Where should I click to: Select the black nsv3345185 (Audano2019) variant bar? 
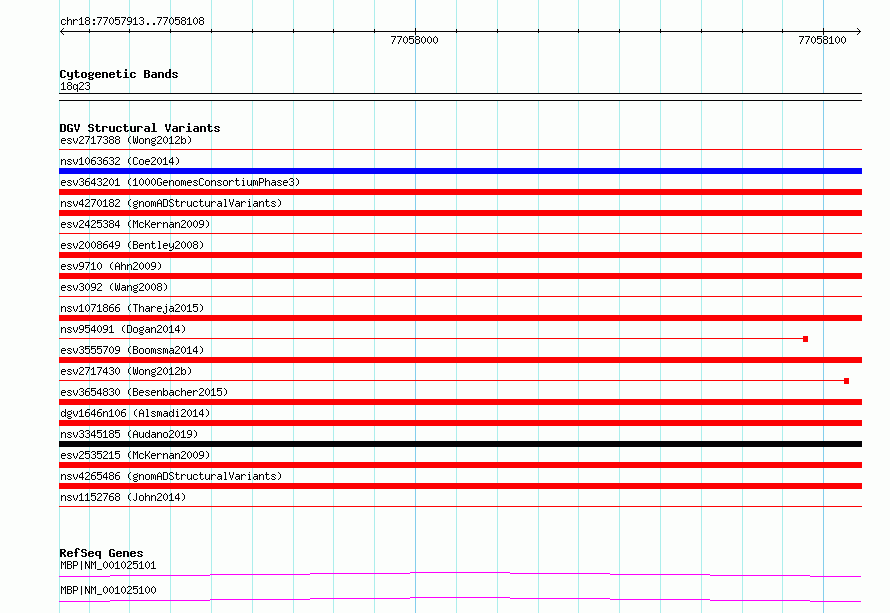click(x=460, y=444)
